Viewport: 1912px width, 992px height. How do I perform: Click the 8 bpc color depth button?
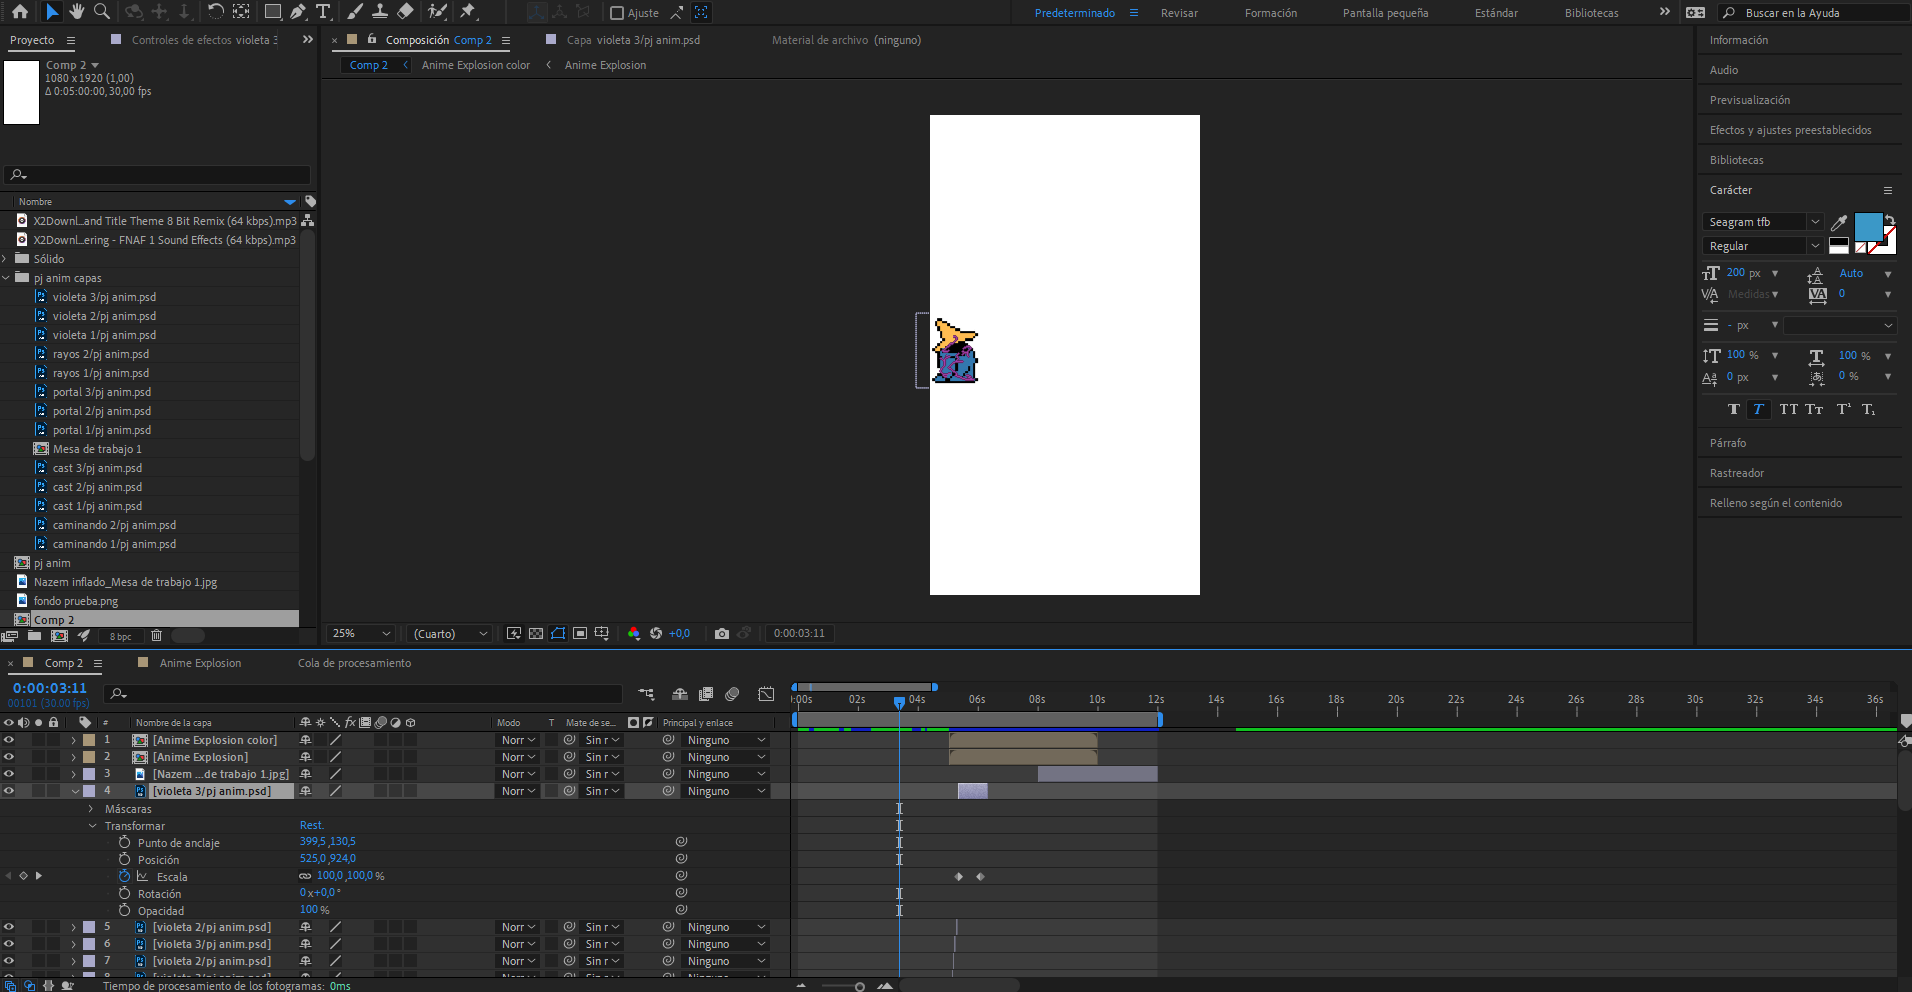tap(120, 637)
